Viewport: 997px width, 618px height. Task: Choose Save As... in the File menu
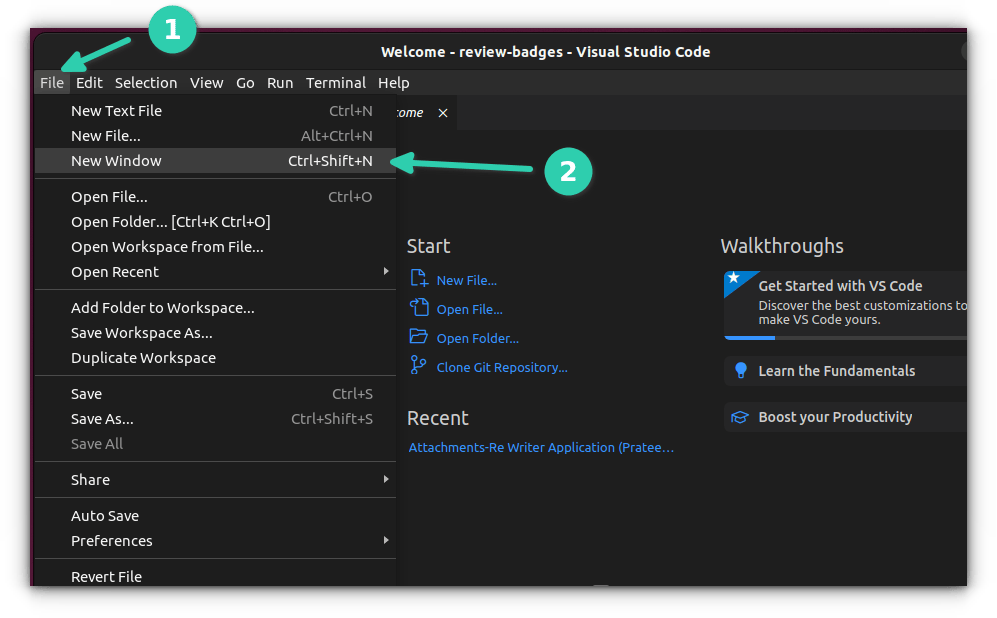102,419
